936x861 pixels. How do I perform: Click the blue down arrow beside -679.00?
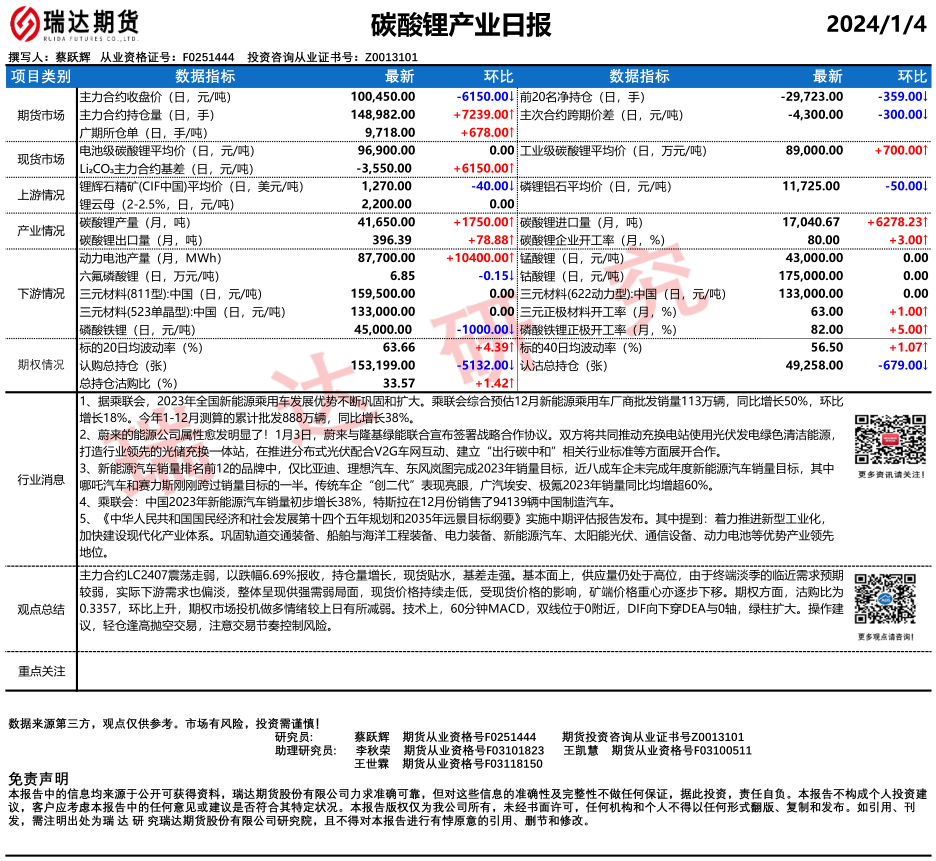point(926,366)
